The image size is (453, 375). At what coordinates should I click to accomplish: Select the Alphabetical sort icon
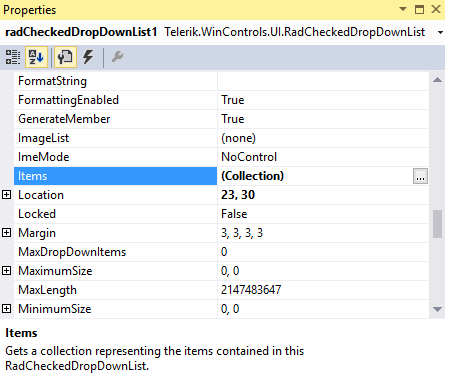36,57
